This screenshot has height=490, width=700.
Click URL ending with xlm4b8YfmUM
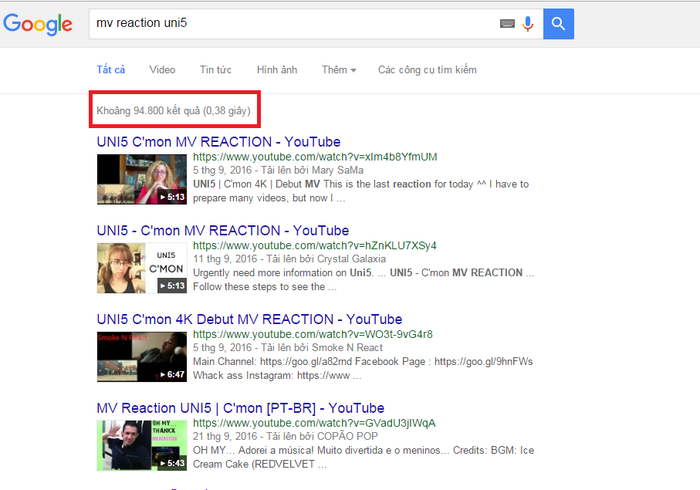(x=315, y=157)
